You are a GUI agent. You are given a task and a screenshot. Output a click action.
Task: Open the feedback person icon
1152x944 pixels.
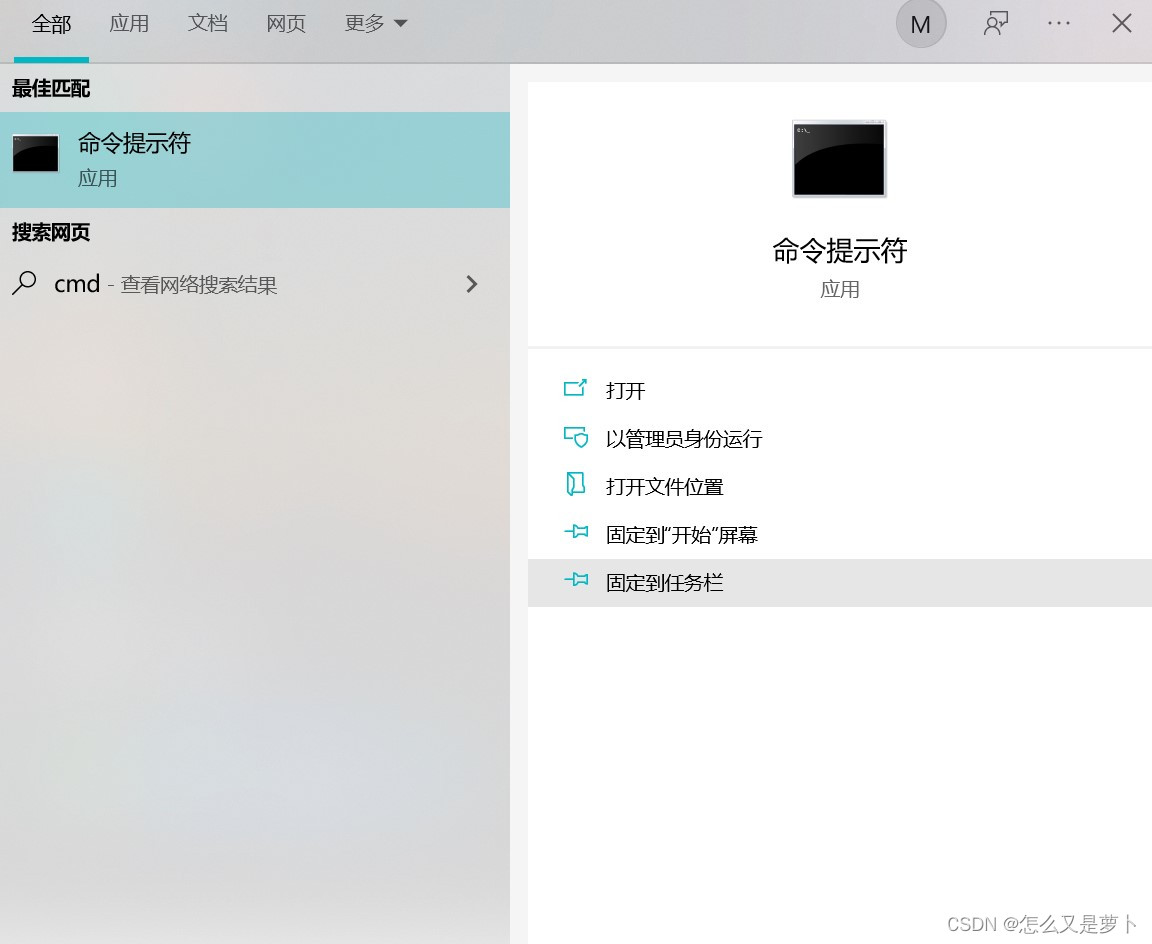tap(996, 24)
